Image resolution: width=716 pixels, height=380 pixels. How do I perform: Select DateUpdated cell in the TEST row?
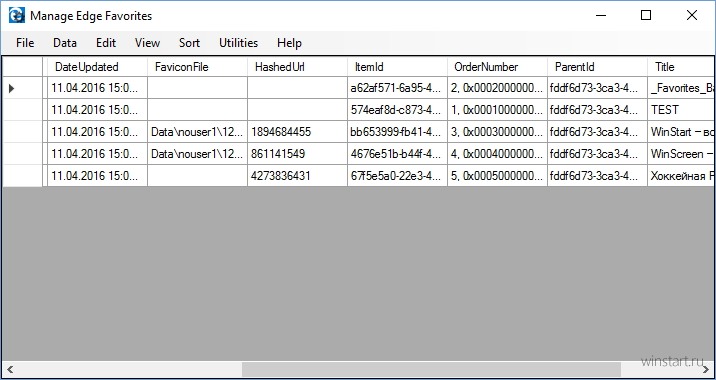(x=97, y=110)
